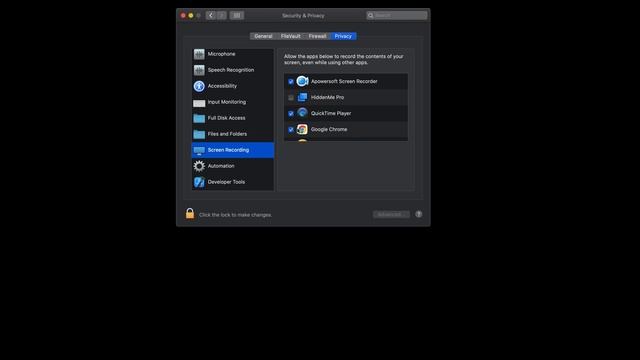Image resolution: width=640 pixels, height=360 pixels.
Task: Select Speech Recognition label in the list
Action: point(231,70)
